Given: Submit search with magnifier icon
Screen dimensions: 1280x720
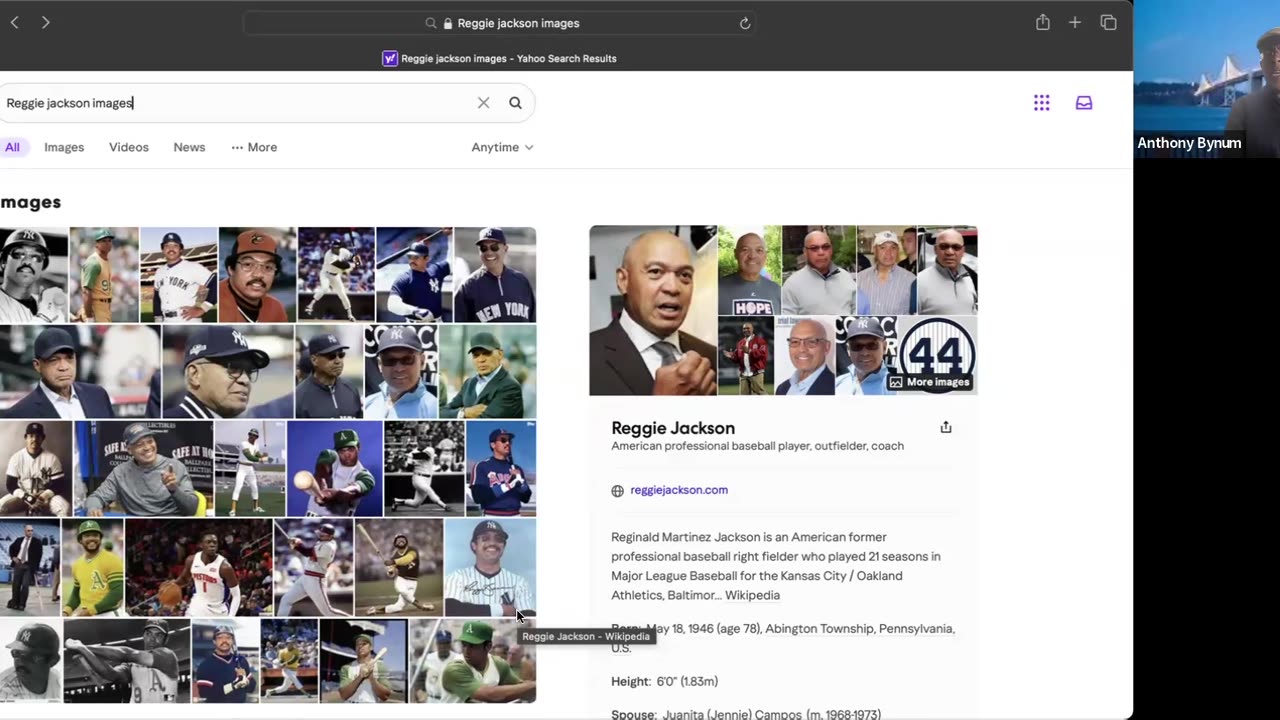Looking at the screenshot, I should (x=515, y=103).
